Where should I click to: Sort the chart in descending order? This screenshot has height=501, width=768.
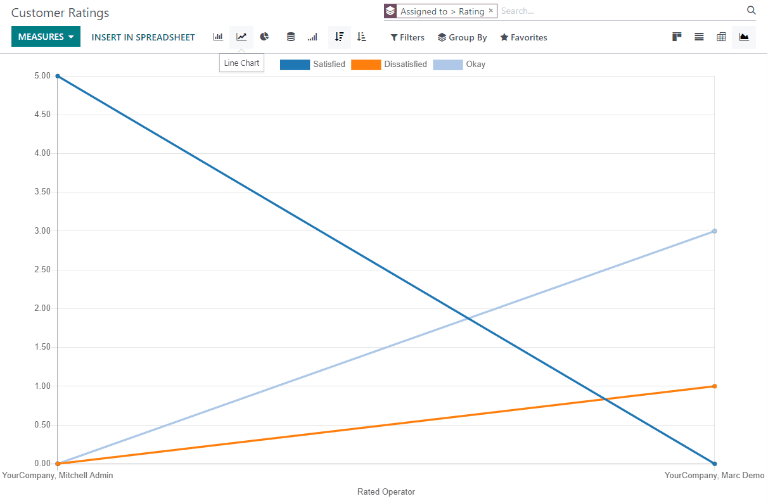click(x=339, y=37)
